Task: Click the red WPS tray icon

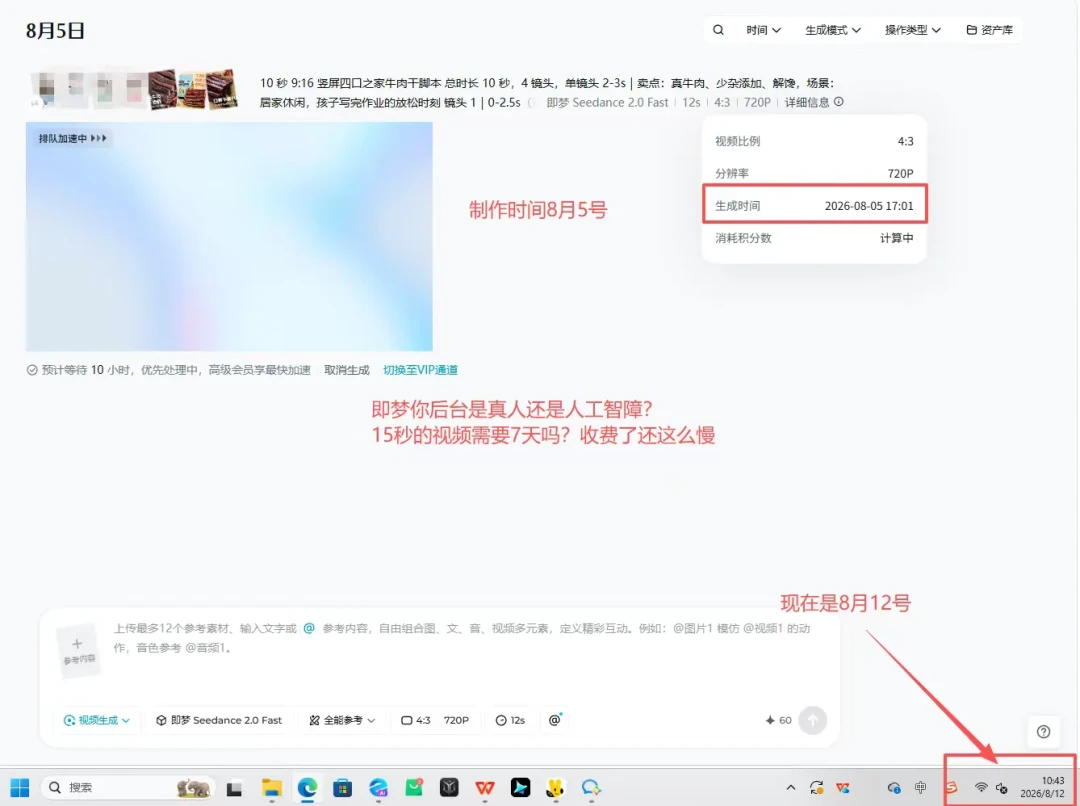Action: coord(842,787)
